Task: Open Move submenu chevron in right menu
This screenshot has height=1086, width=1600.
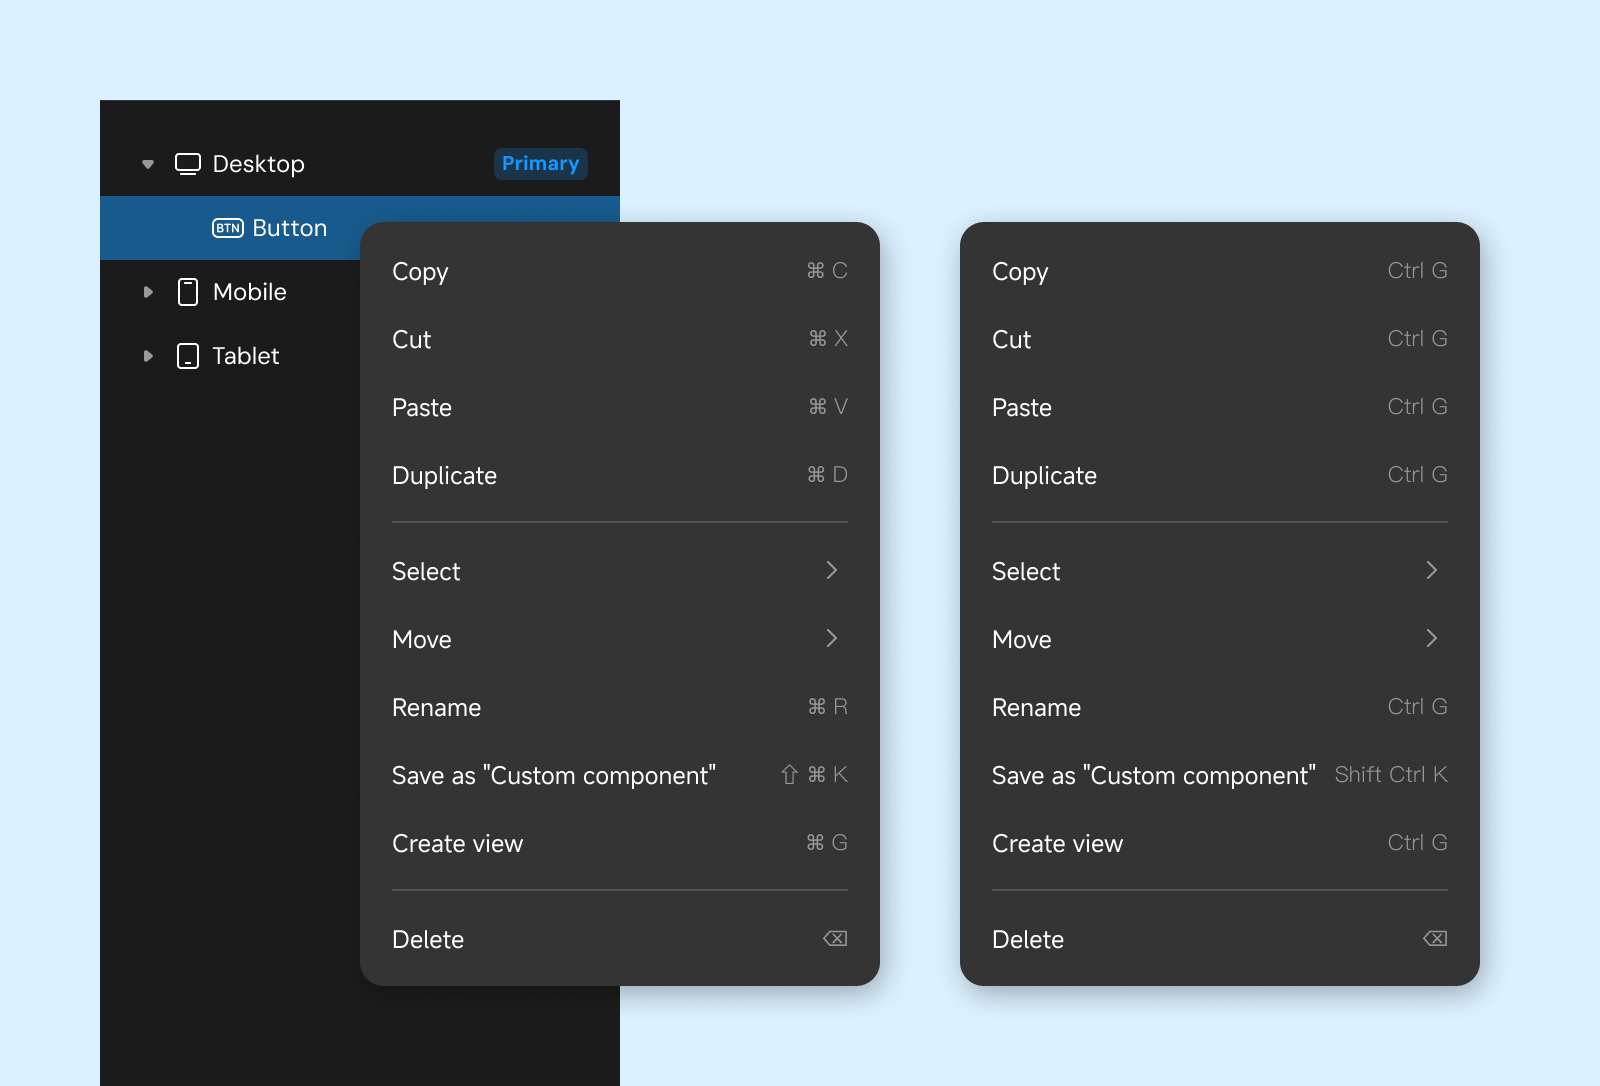Action: (1432, 638)
